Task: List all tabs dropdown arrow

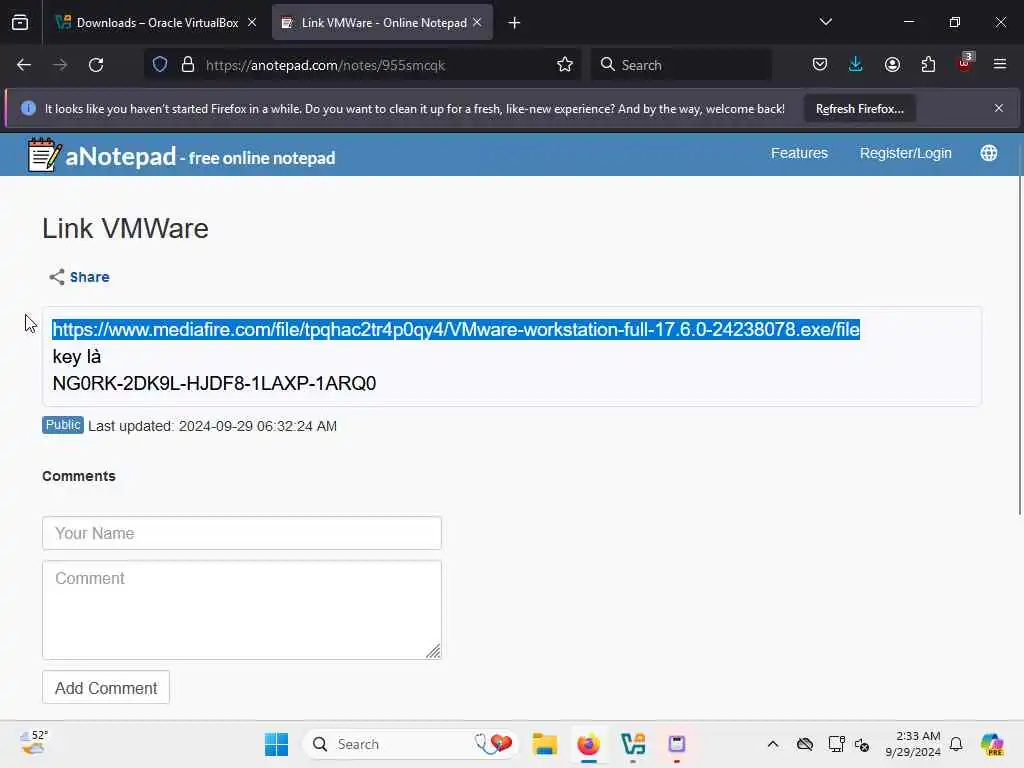Action: click(x=825, y=22)
